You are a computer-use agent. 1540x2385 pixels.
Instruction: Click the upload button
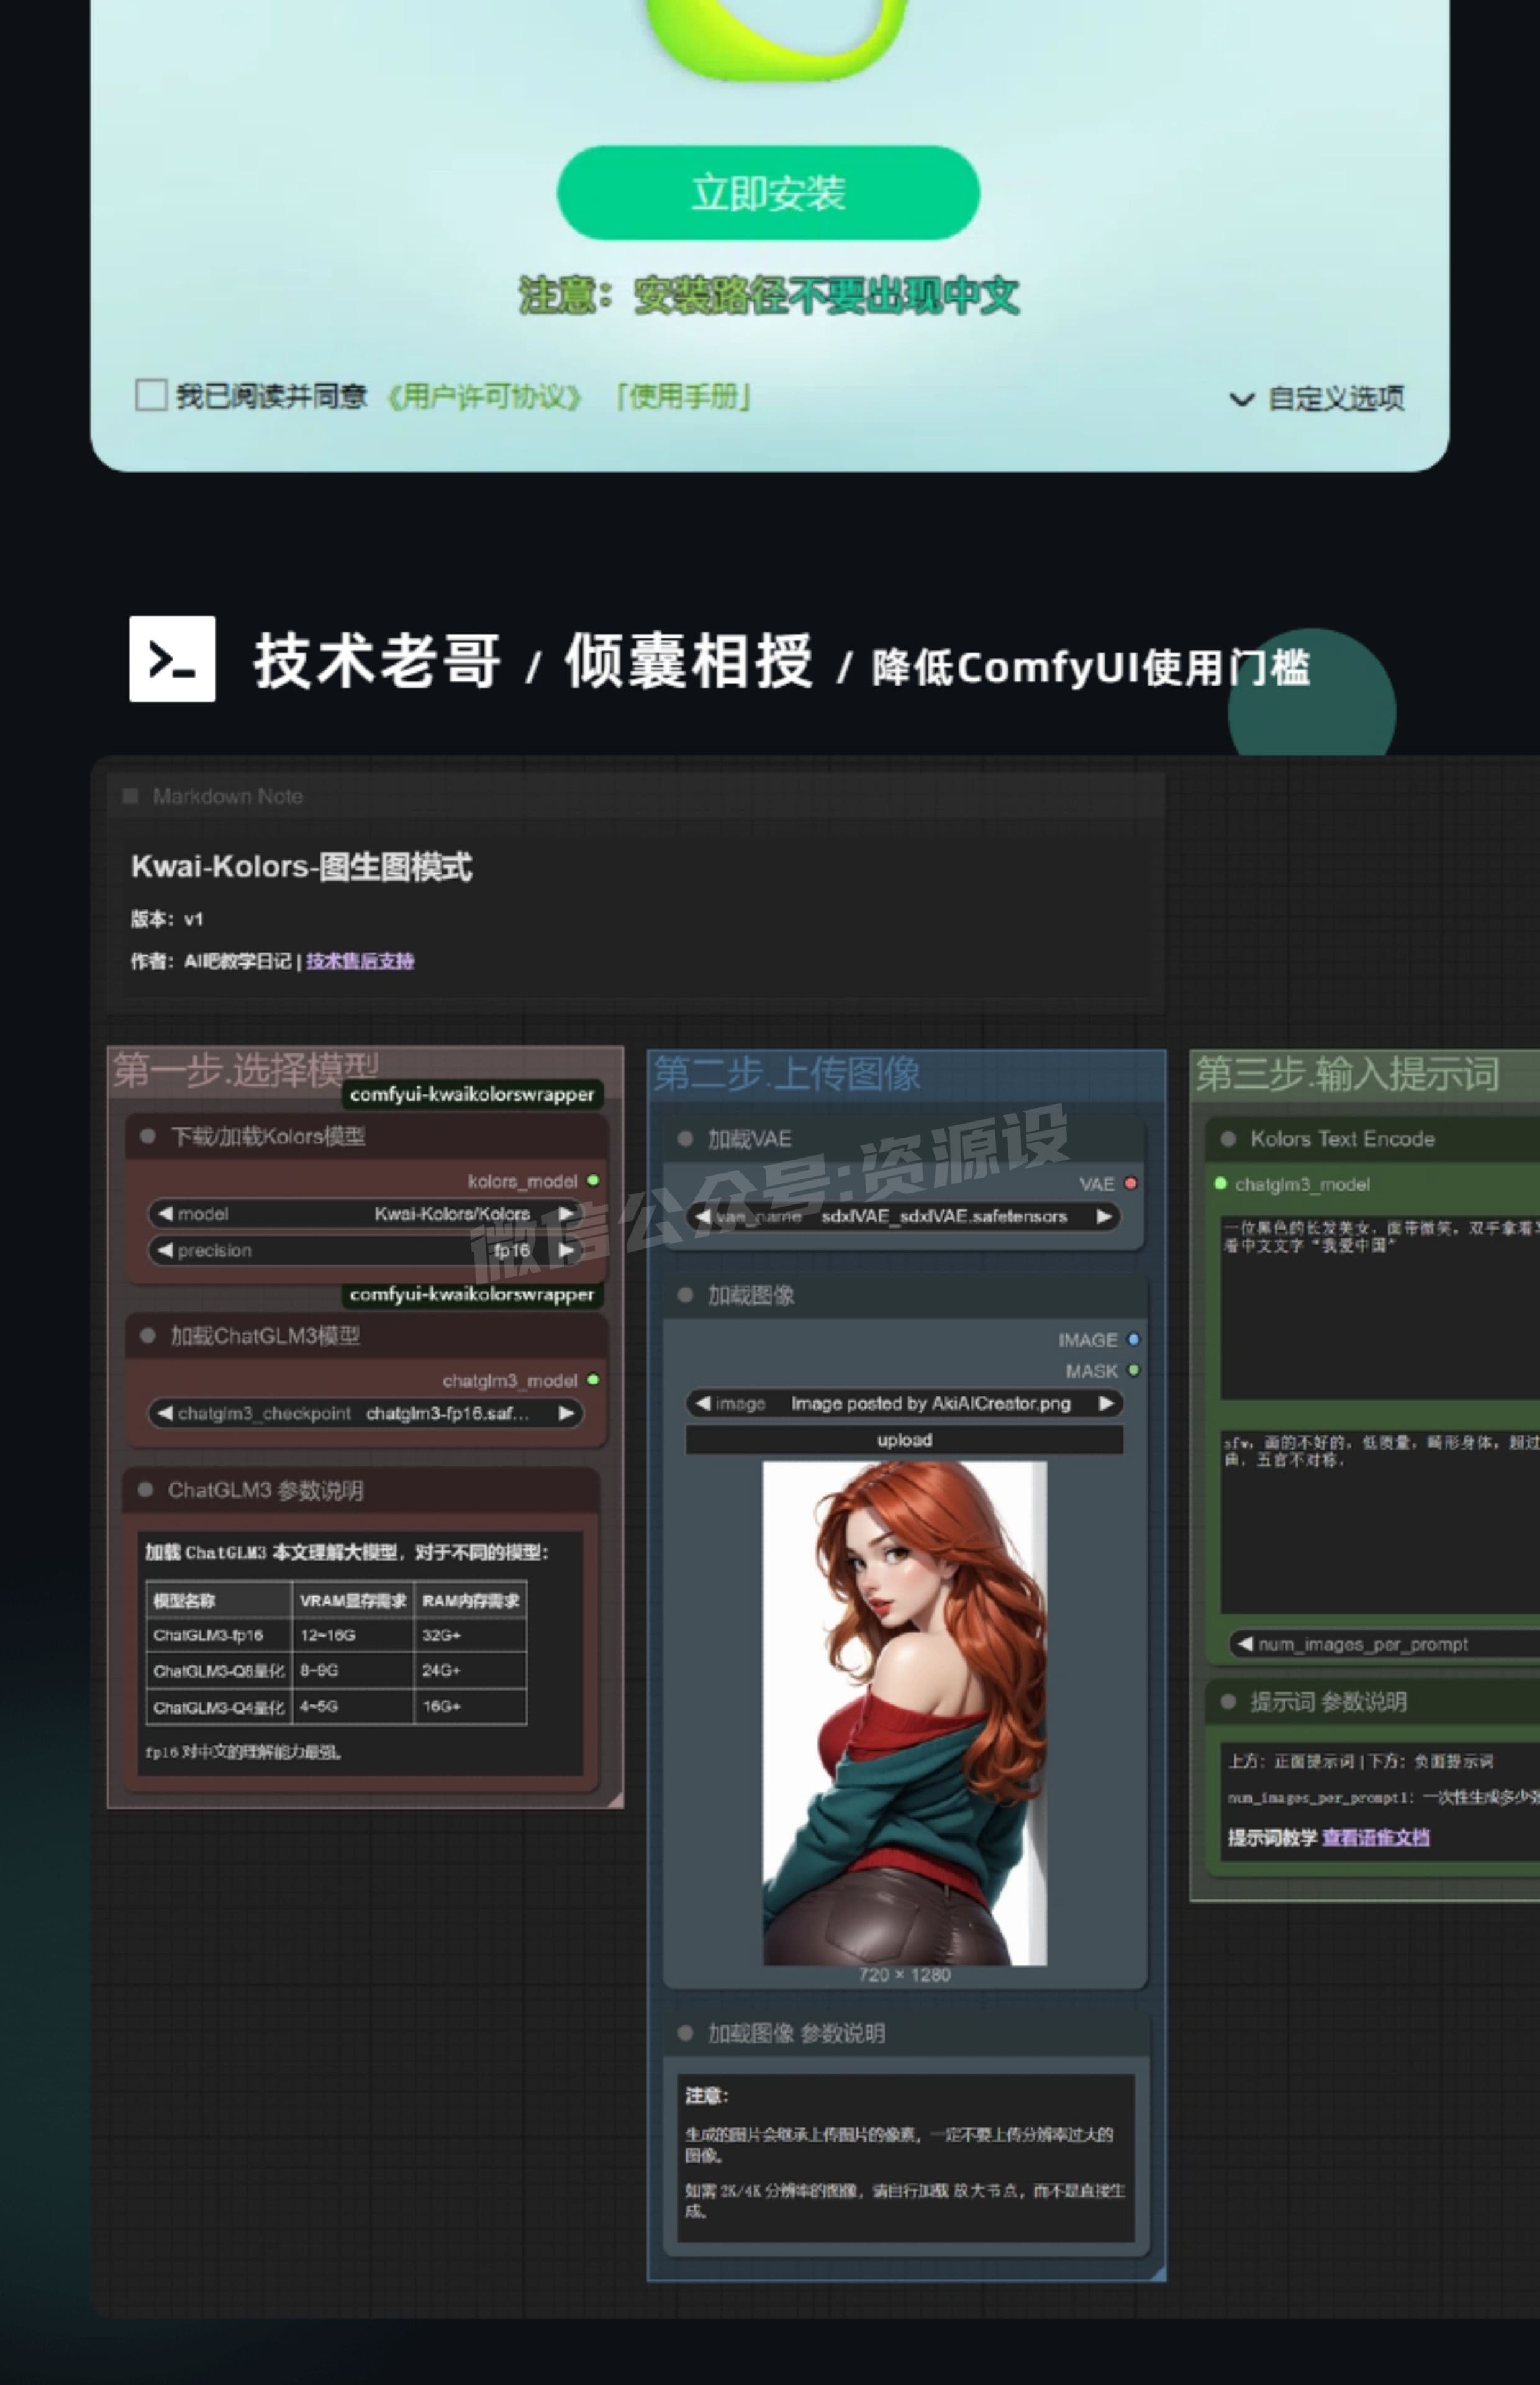[904, 1440]
